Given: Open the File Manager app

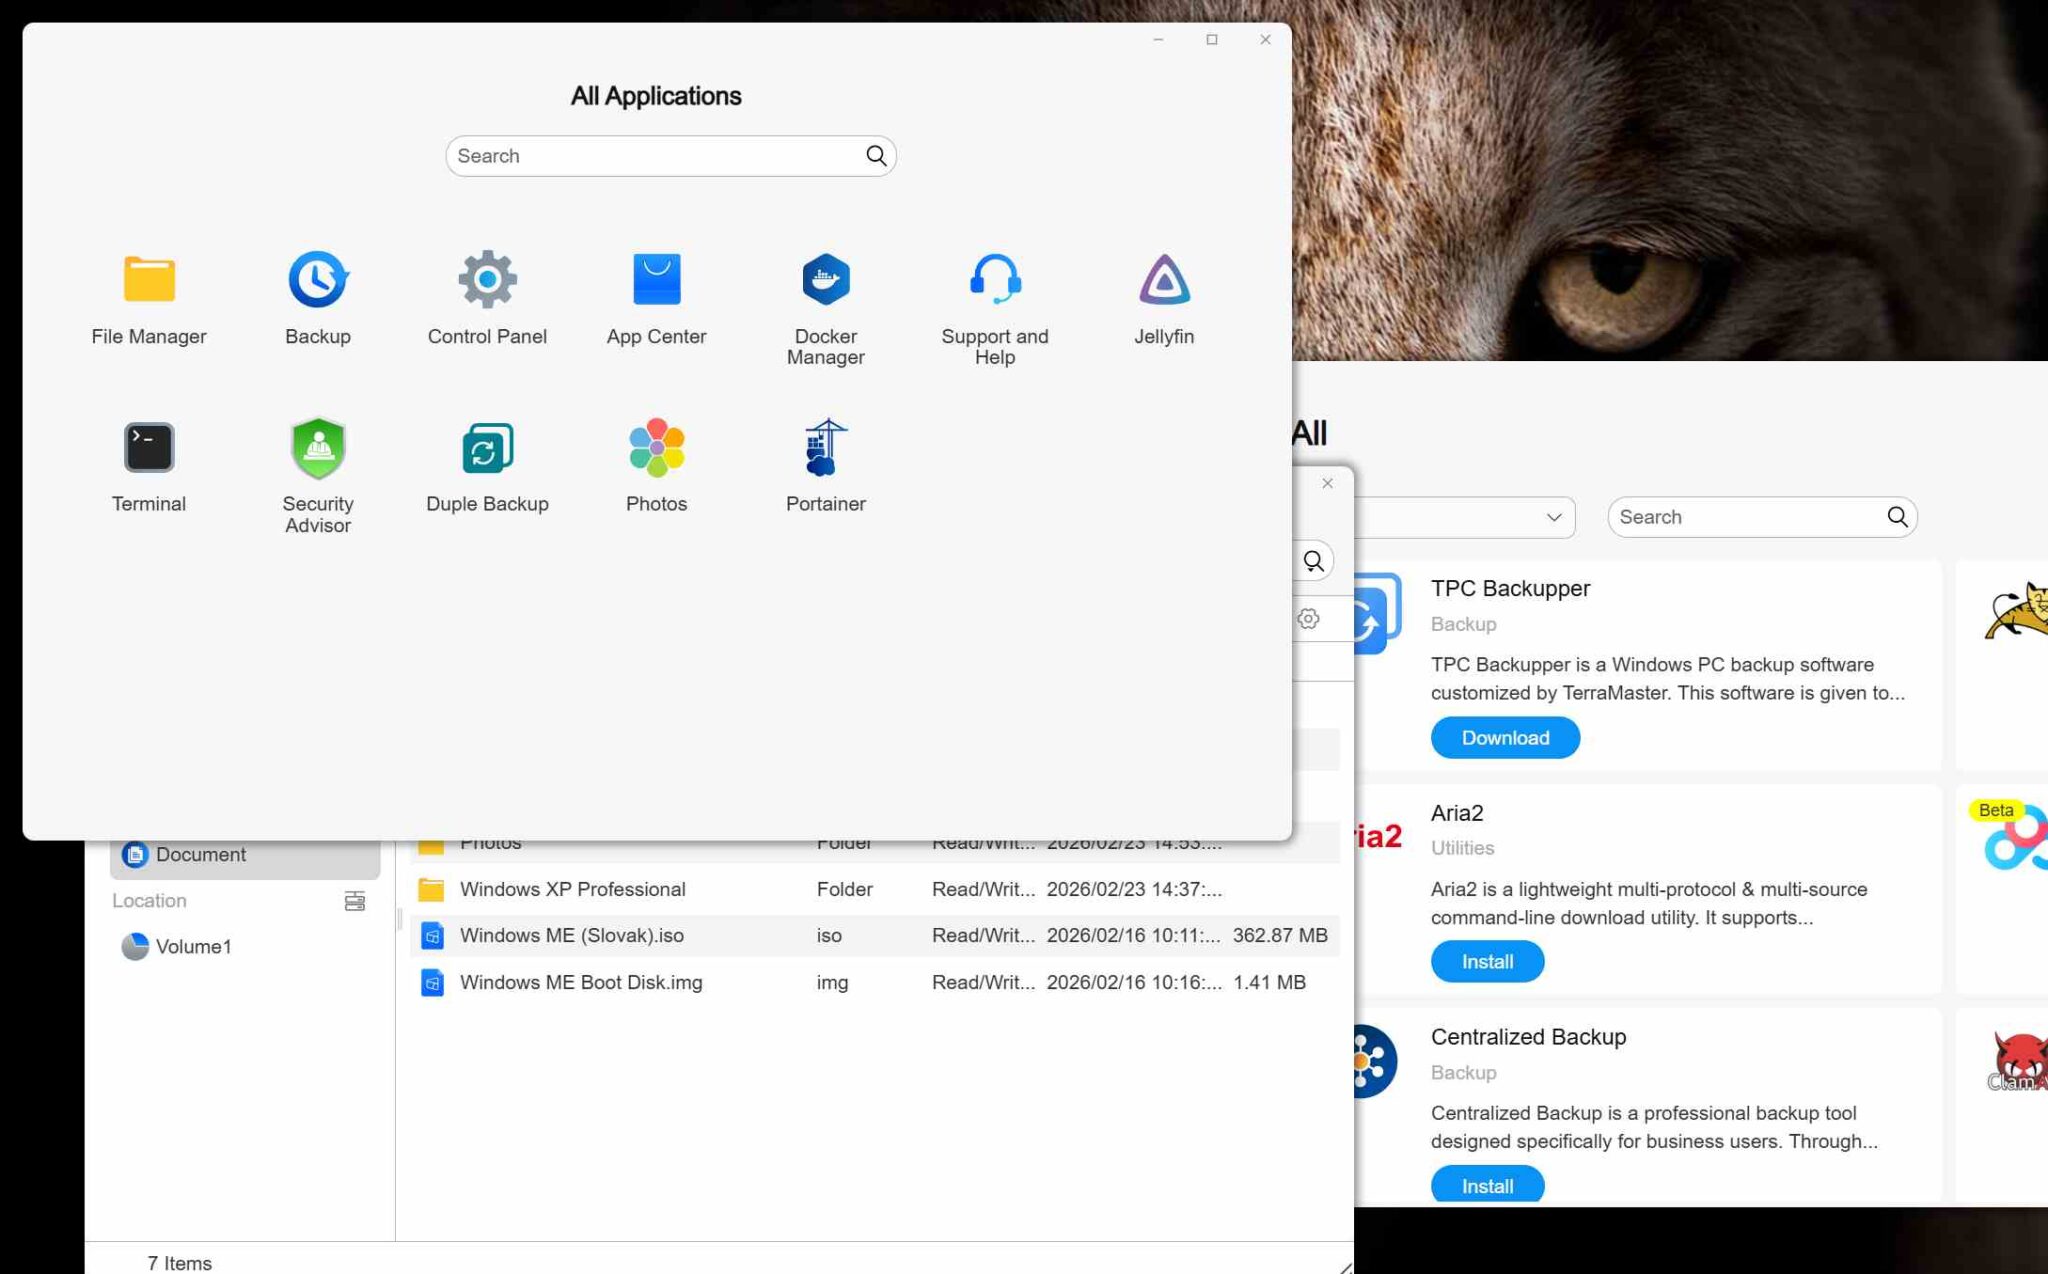Looking at the screenshot, I should tap(149, 280).
